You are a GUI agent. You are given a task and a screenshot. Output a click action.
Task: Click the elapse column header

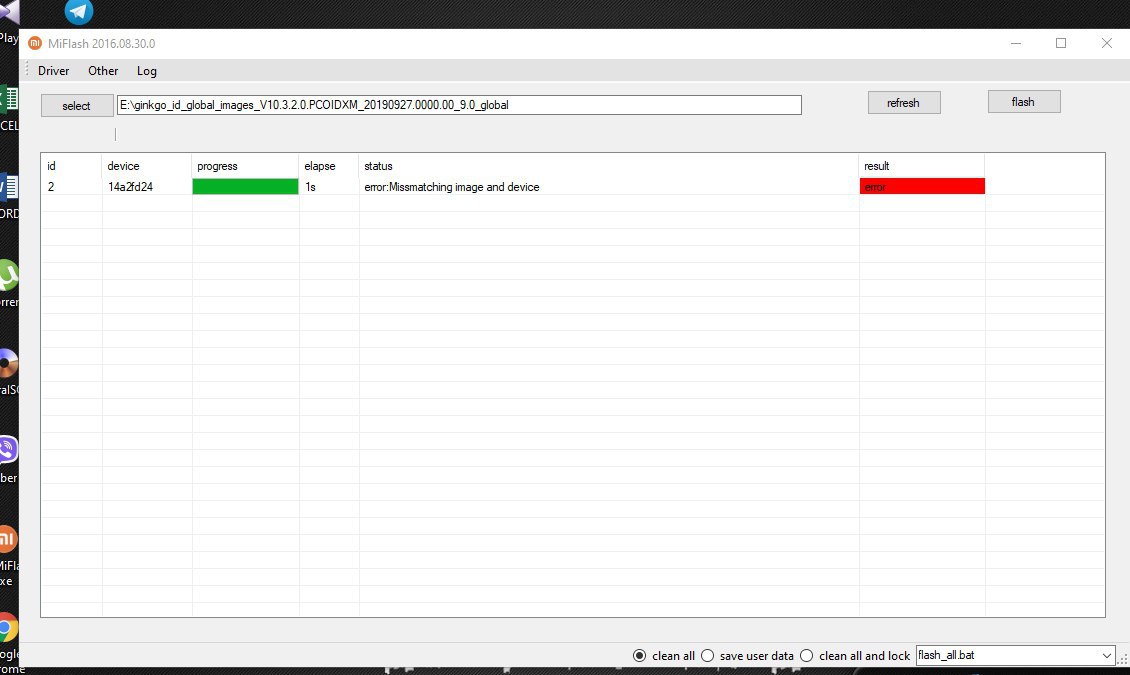pos(329,166)
